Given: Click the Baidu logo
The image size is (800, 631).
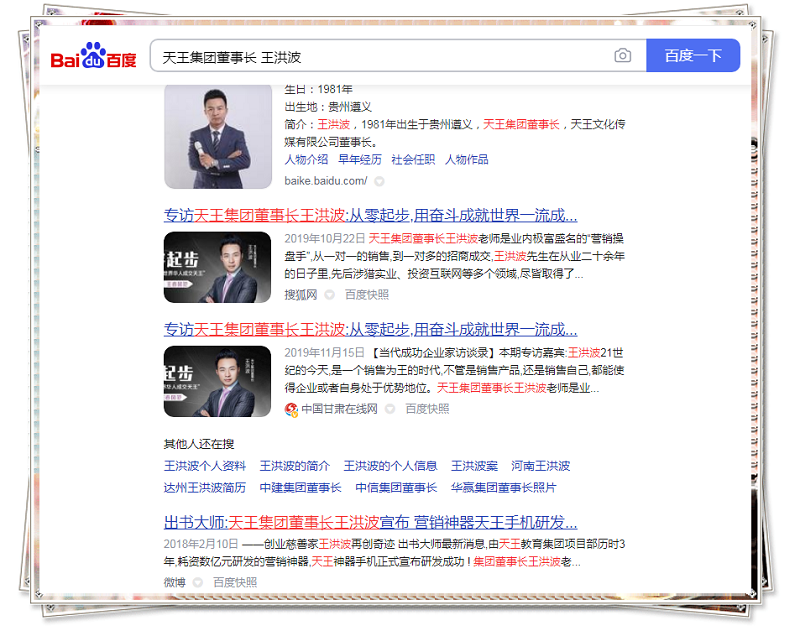Looking at the screenshot, I should 93,56.
